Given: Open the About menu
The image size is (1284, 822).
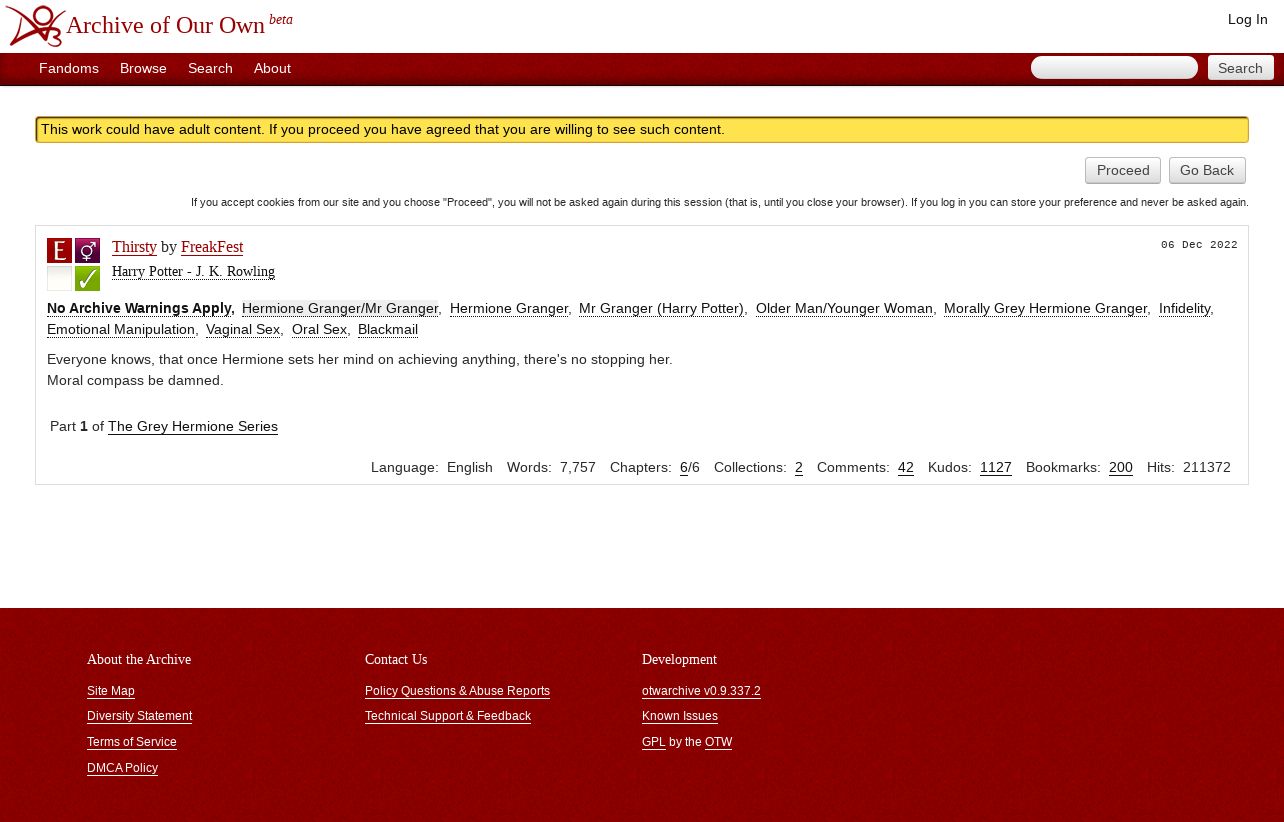Looking at the screenshot, I should tap(272, 68).
